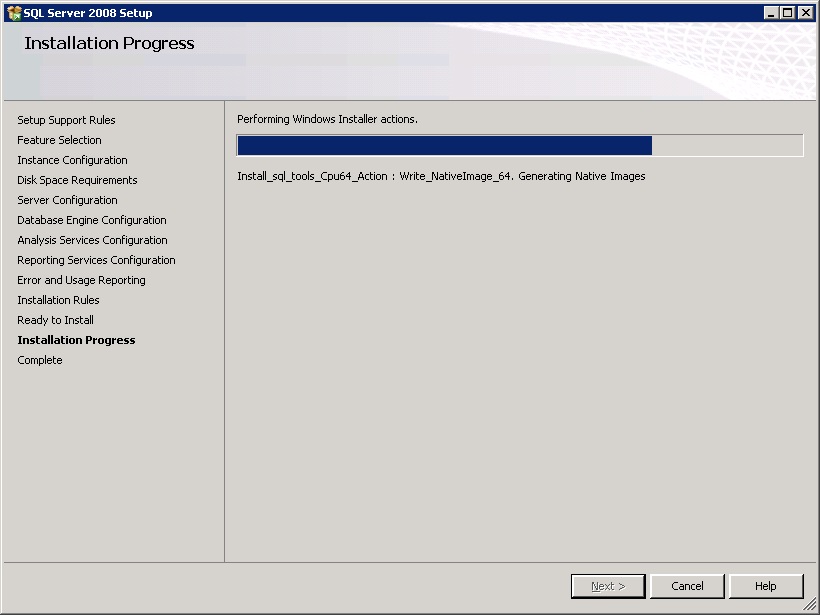This screenshot has width=820, height=615.
Task: Click the window resize grip corner
Action: coord(810,605)
